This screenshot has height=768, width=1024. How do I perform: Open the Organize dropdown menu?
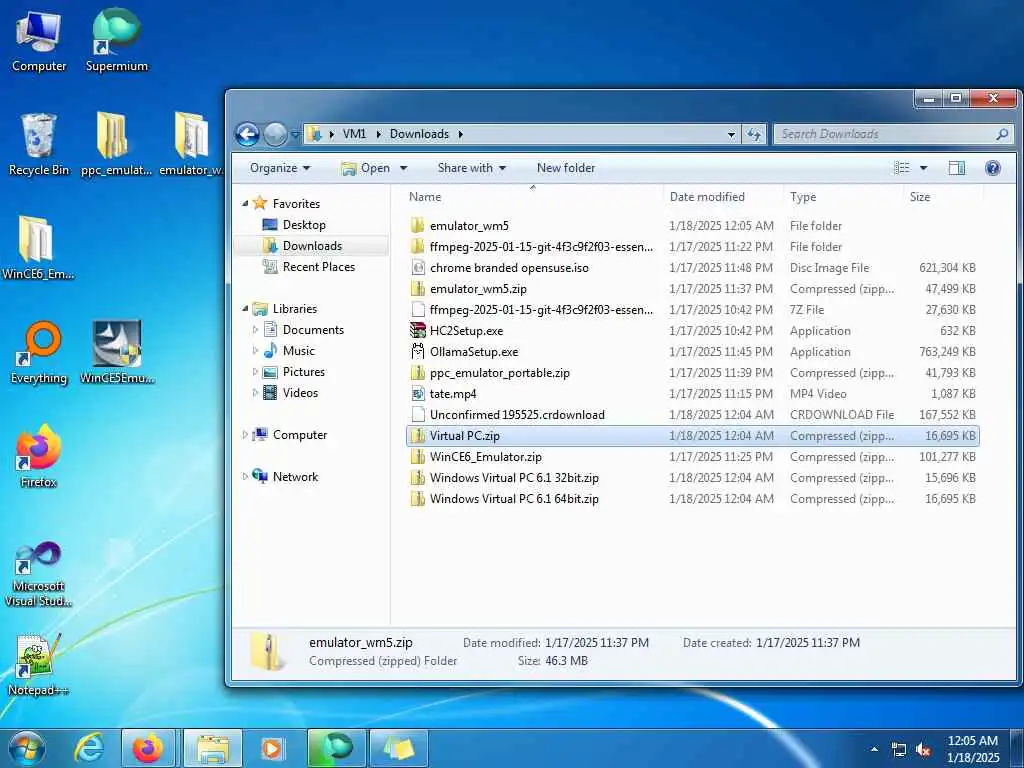coord(280,168)
